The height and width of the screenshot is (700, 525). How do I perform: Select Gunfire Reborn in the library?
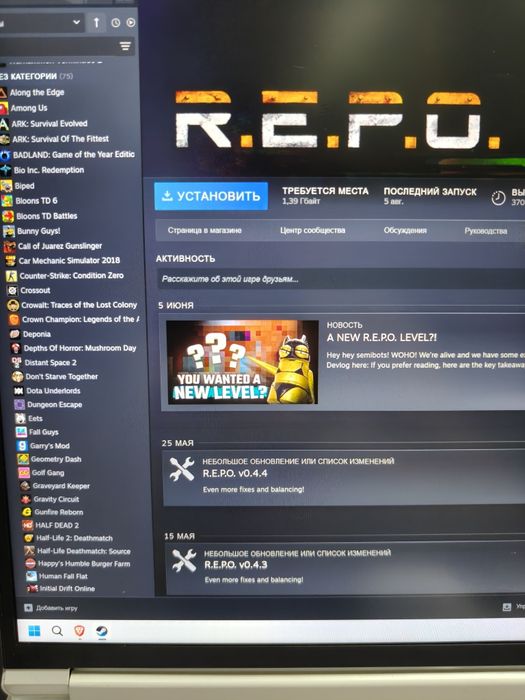58,512
